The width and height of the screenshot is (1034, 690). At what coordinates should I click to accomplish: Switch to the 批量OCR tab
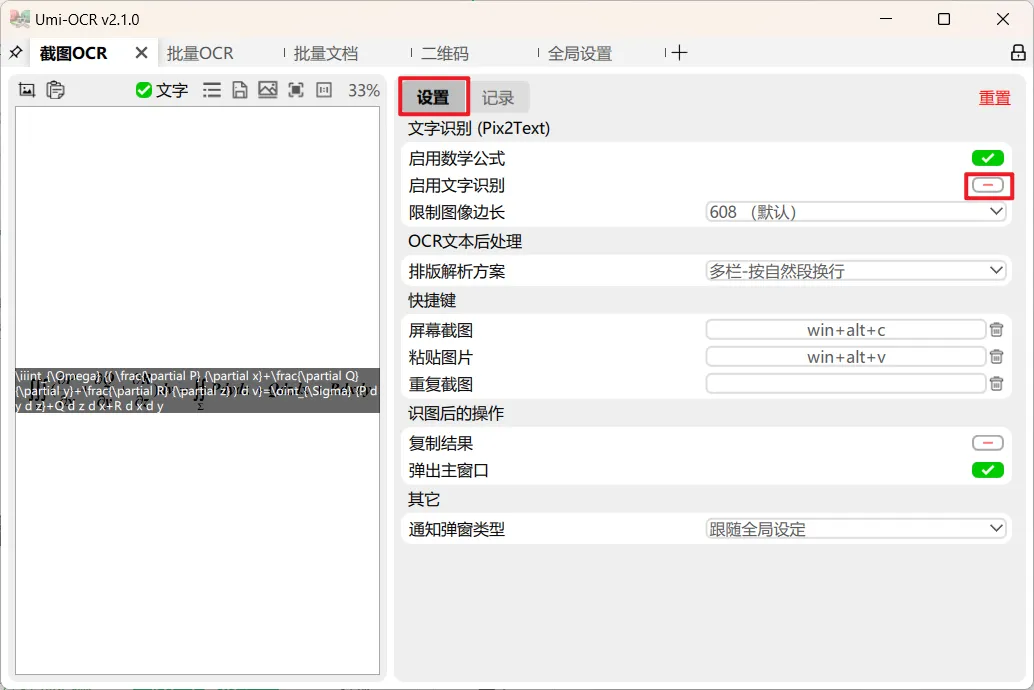(200, 53)
